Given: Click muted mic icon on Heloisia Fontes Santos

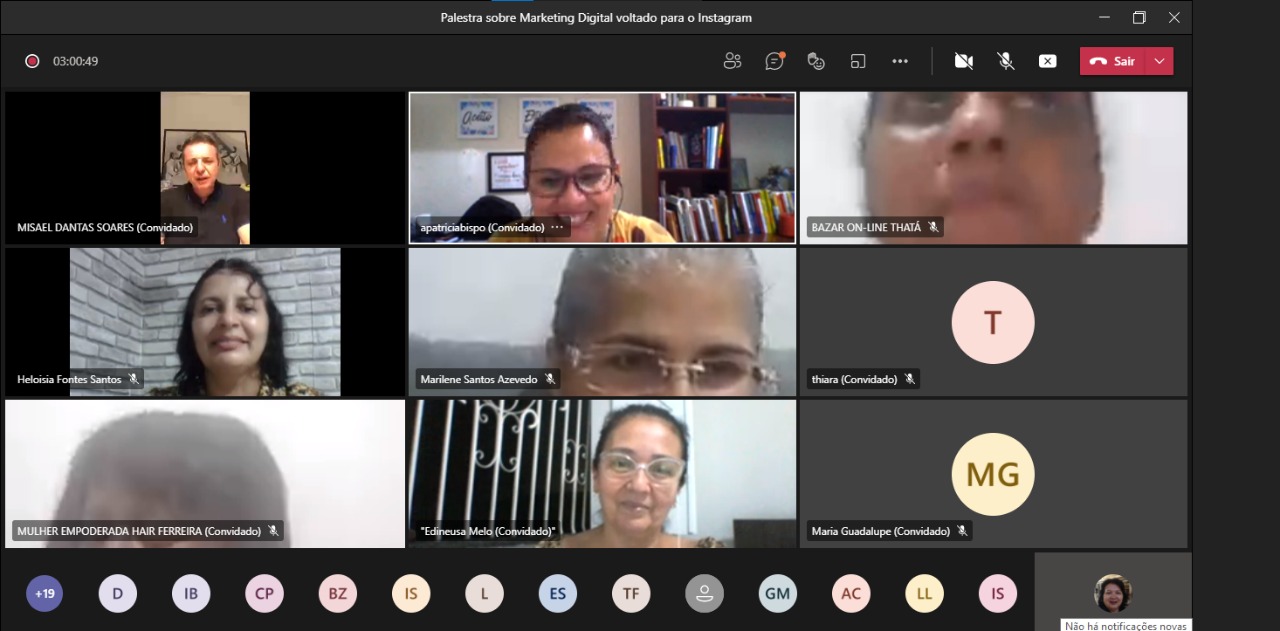Looking at the screenshot, I should pyautogui.click(x=134, y=379).
